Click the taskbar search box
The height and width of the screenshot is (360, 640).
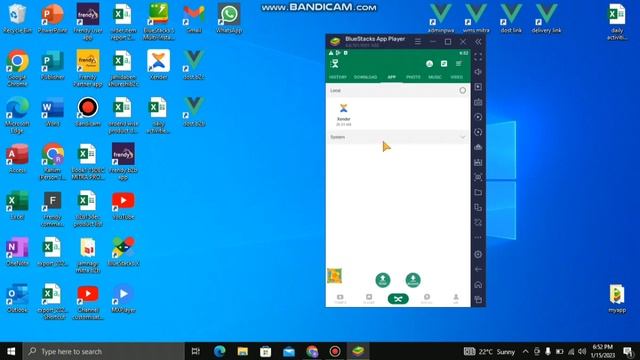[103, 351]
